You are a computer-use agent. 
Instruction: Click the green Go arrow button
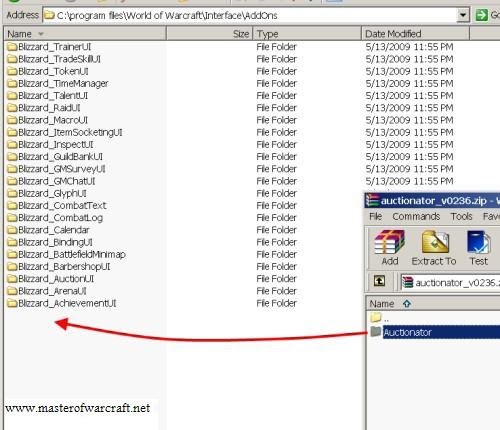click(481, 15)
